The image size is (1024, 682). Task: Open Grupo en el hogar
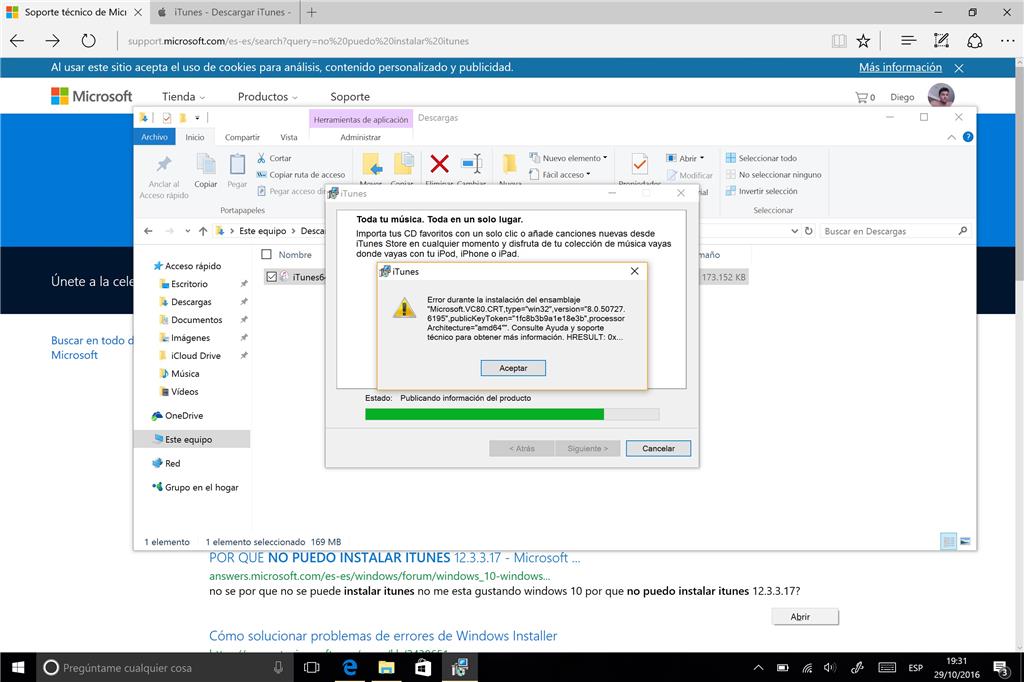[195, 487]
